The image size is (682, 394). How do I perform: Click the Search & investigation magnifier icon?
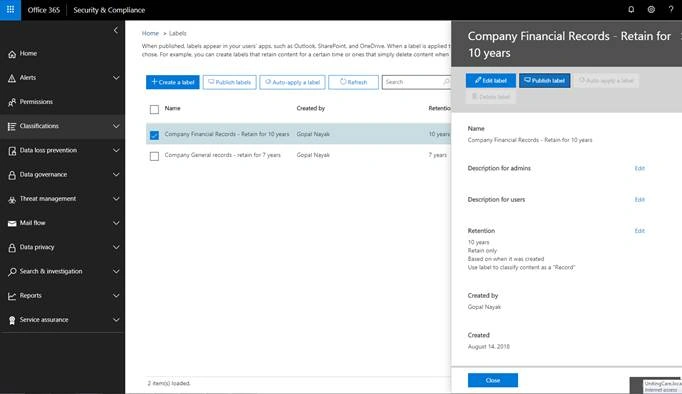point(12,272)
